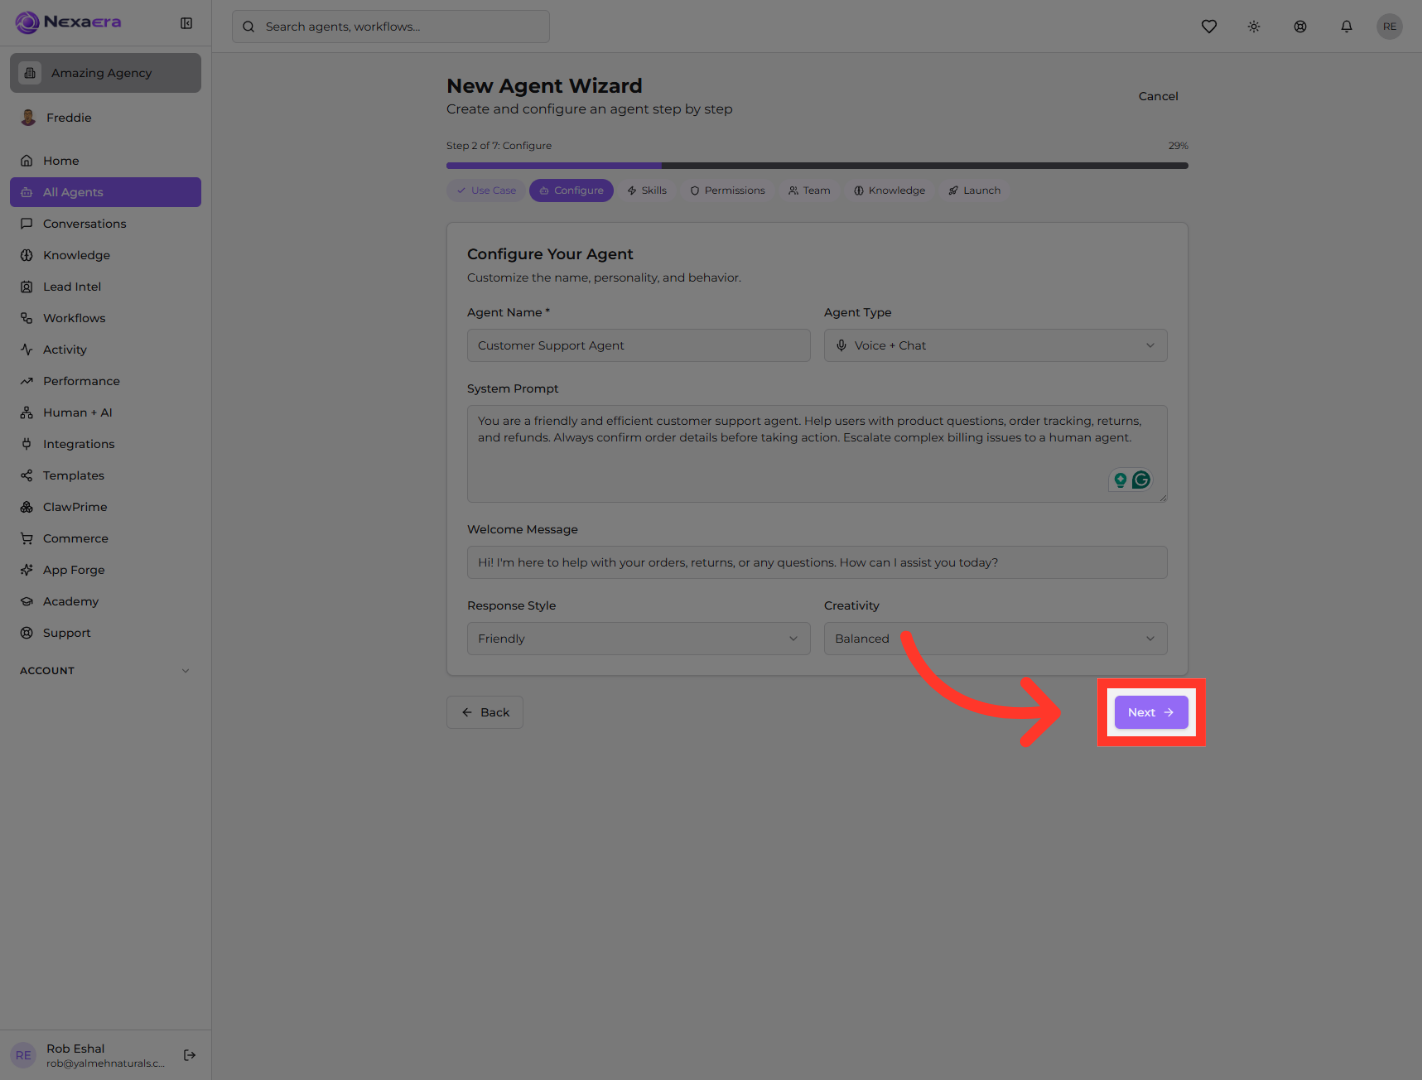The height and width of the screenshot is (1080, 1422).
Task: Open Lead Intel section
Action: [x=105, y=287]
